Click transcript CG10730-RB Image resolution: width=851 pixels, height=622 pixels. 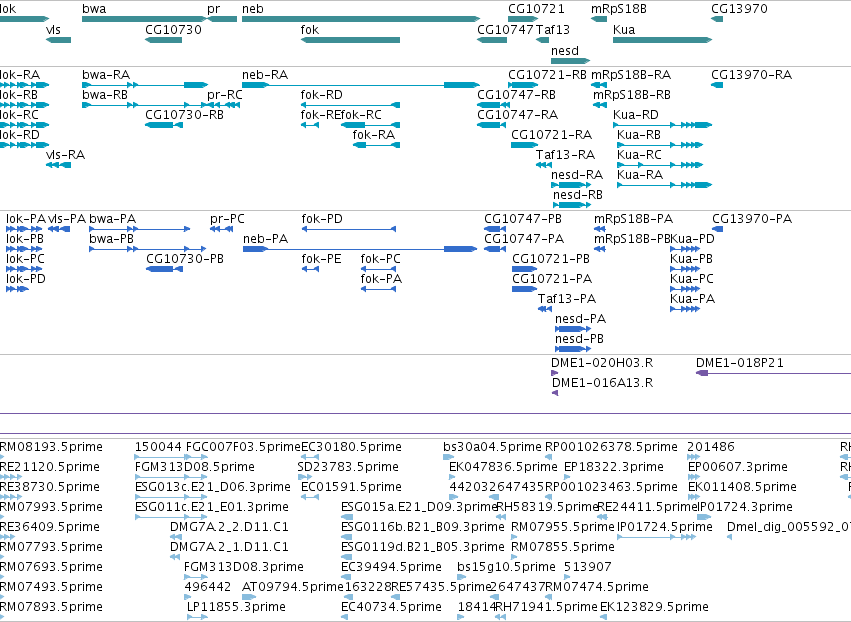[x=164, y=125]
